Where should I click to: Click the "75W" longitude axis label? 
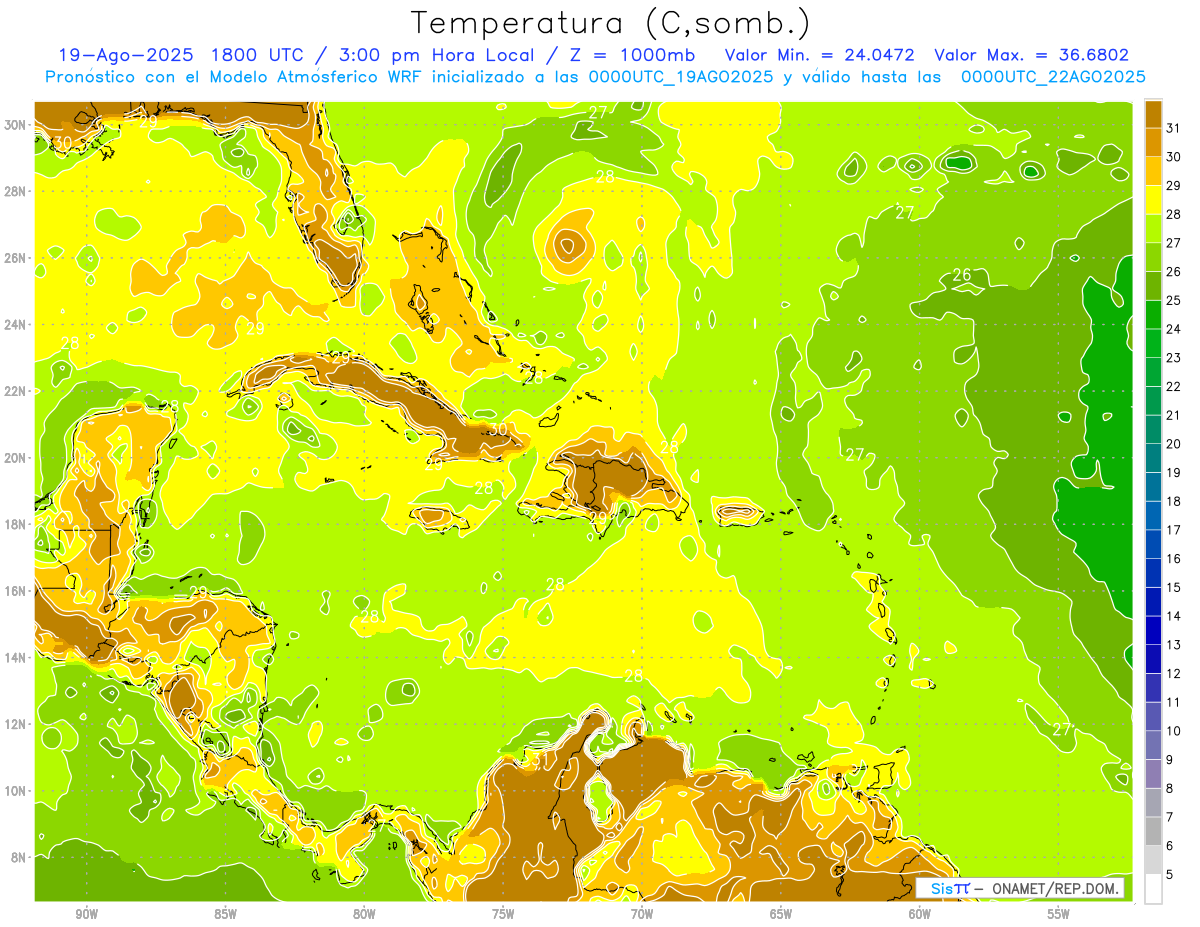click(503, 914)
